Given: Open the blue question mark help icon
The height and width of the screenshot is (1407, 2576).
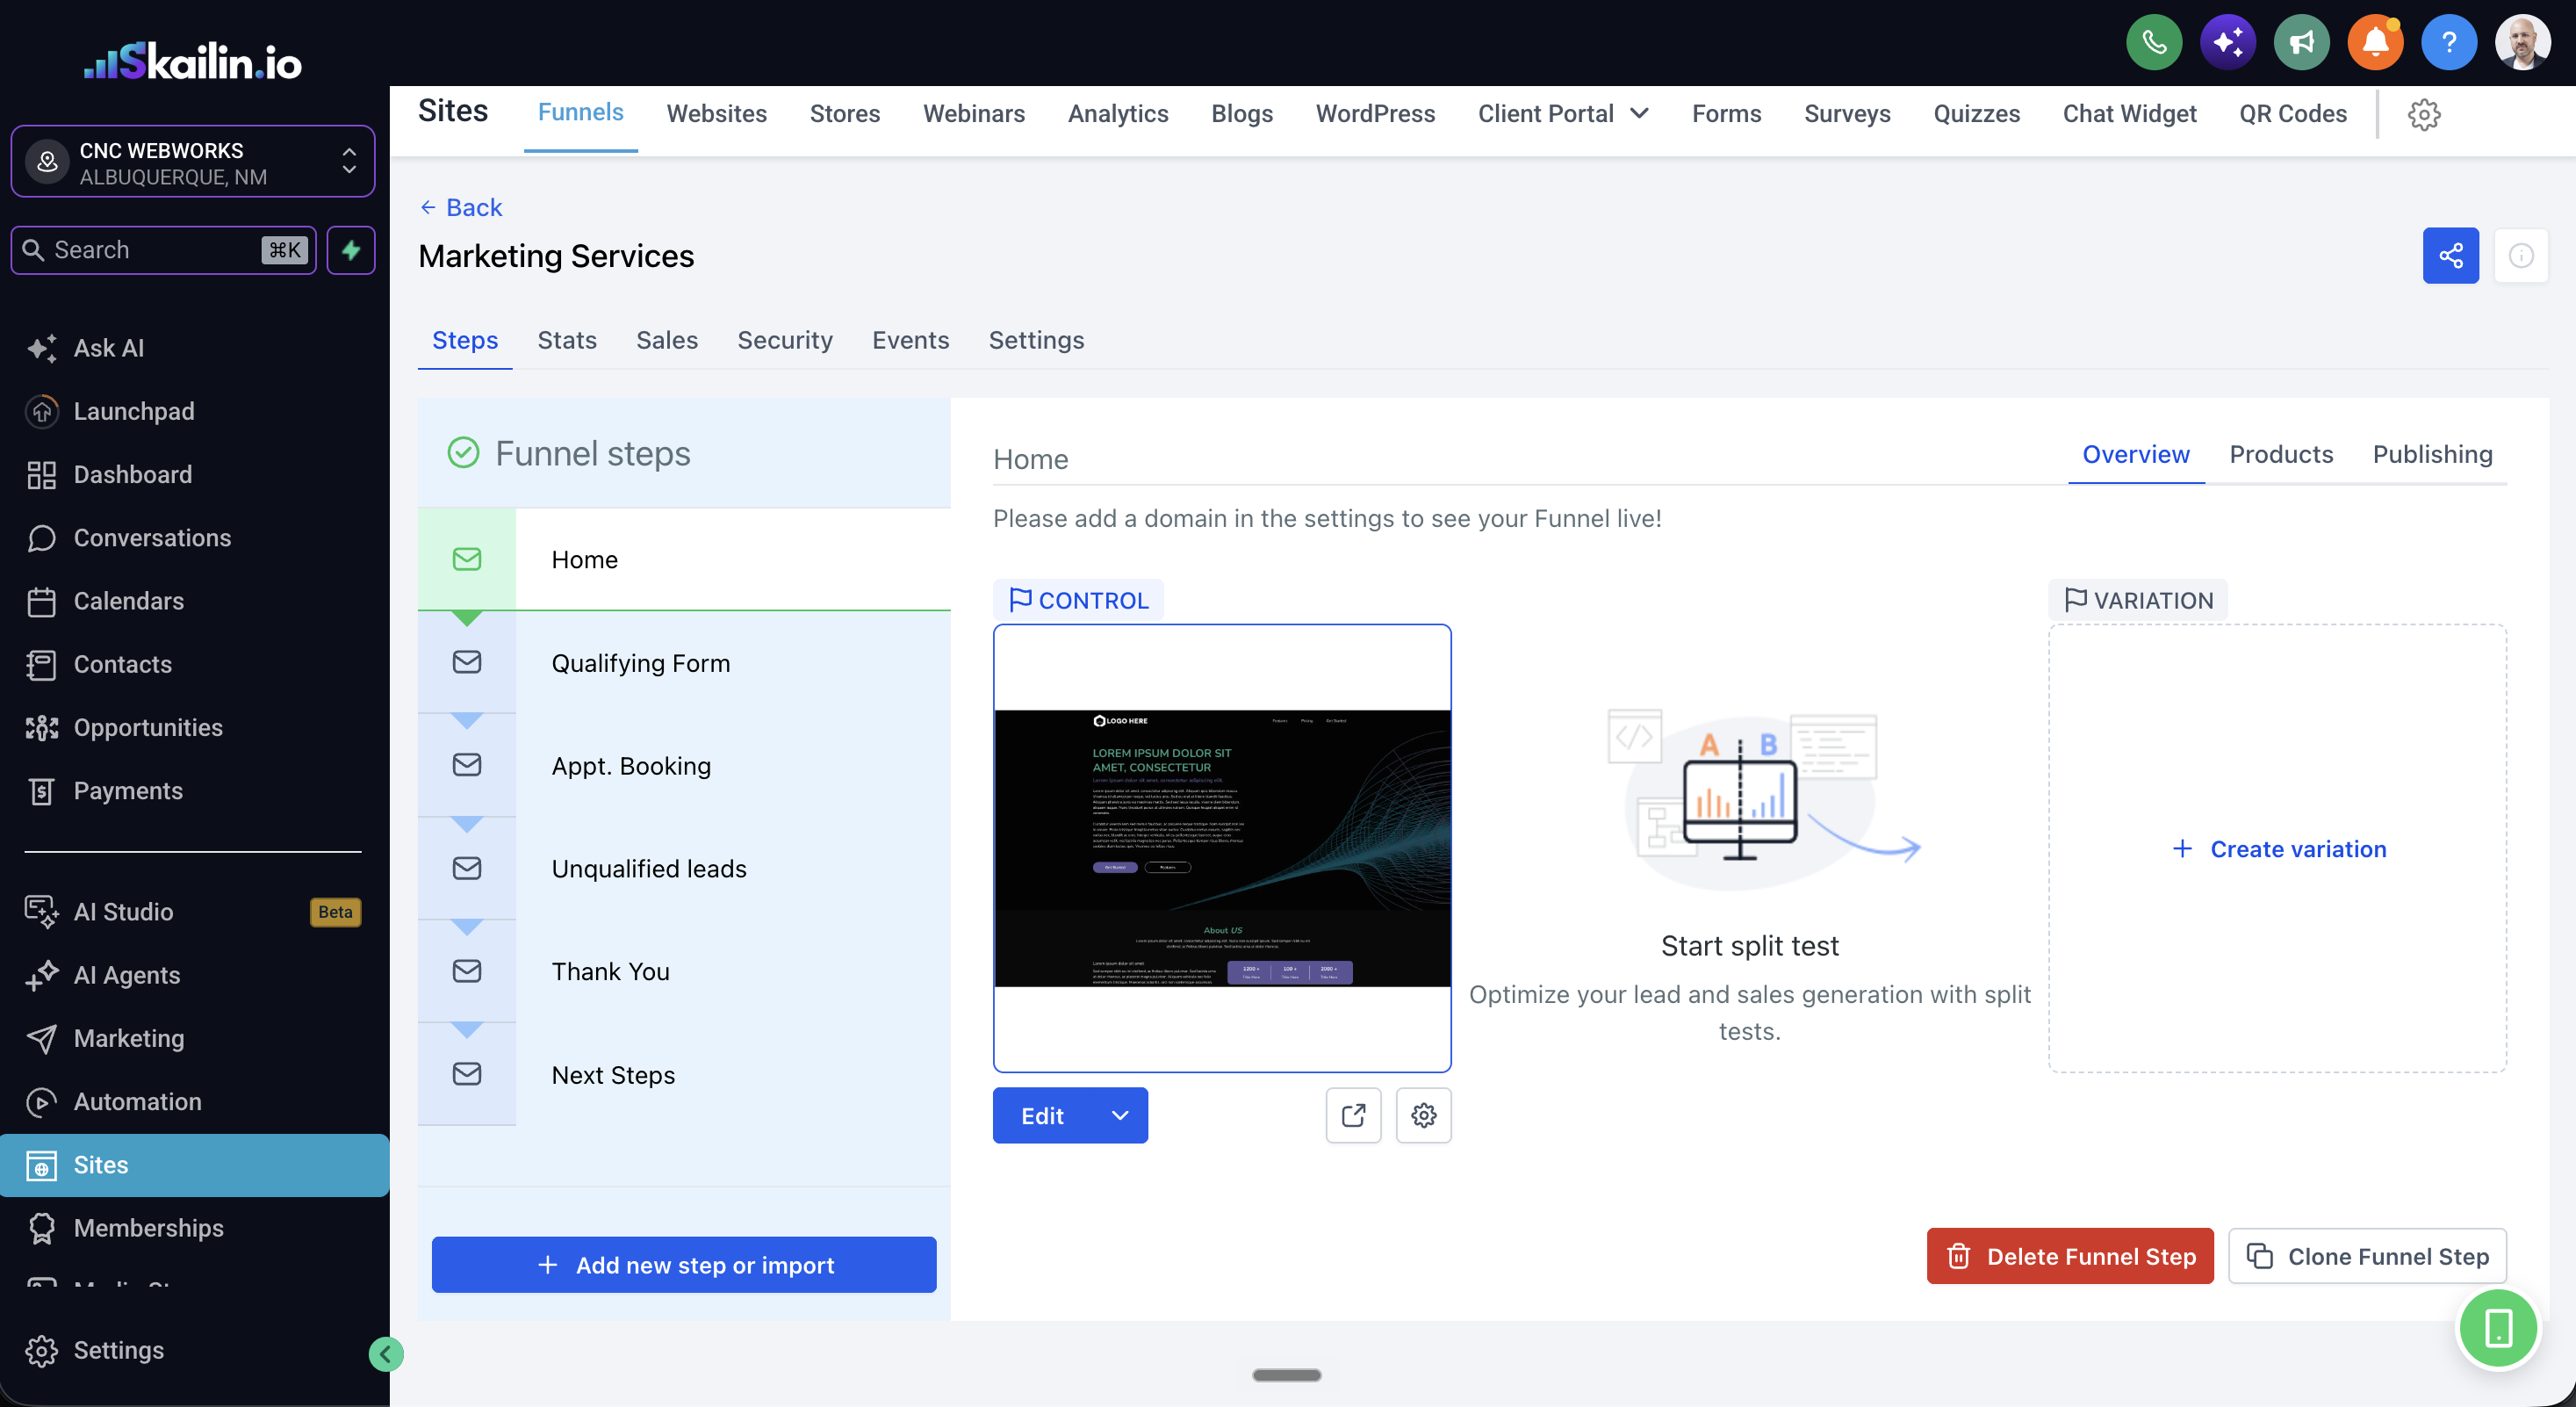Looking at the screenshot, I should tap(2449, 42).
